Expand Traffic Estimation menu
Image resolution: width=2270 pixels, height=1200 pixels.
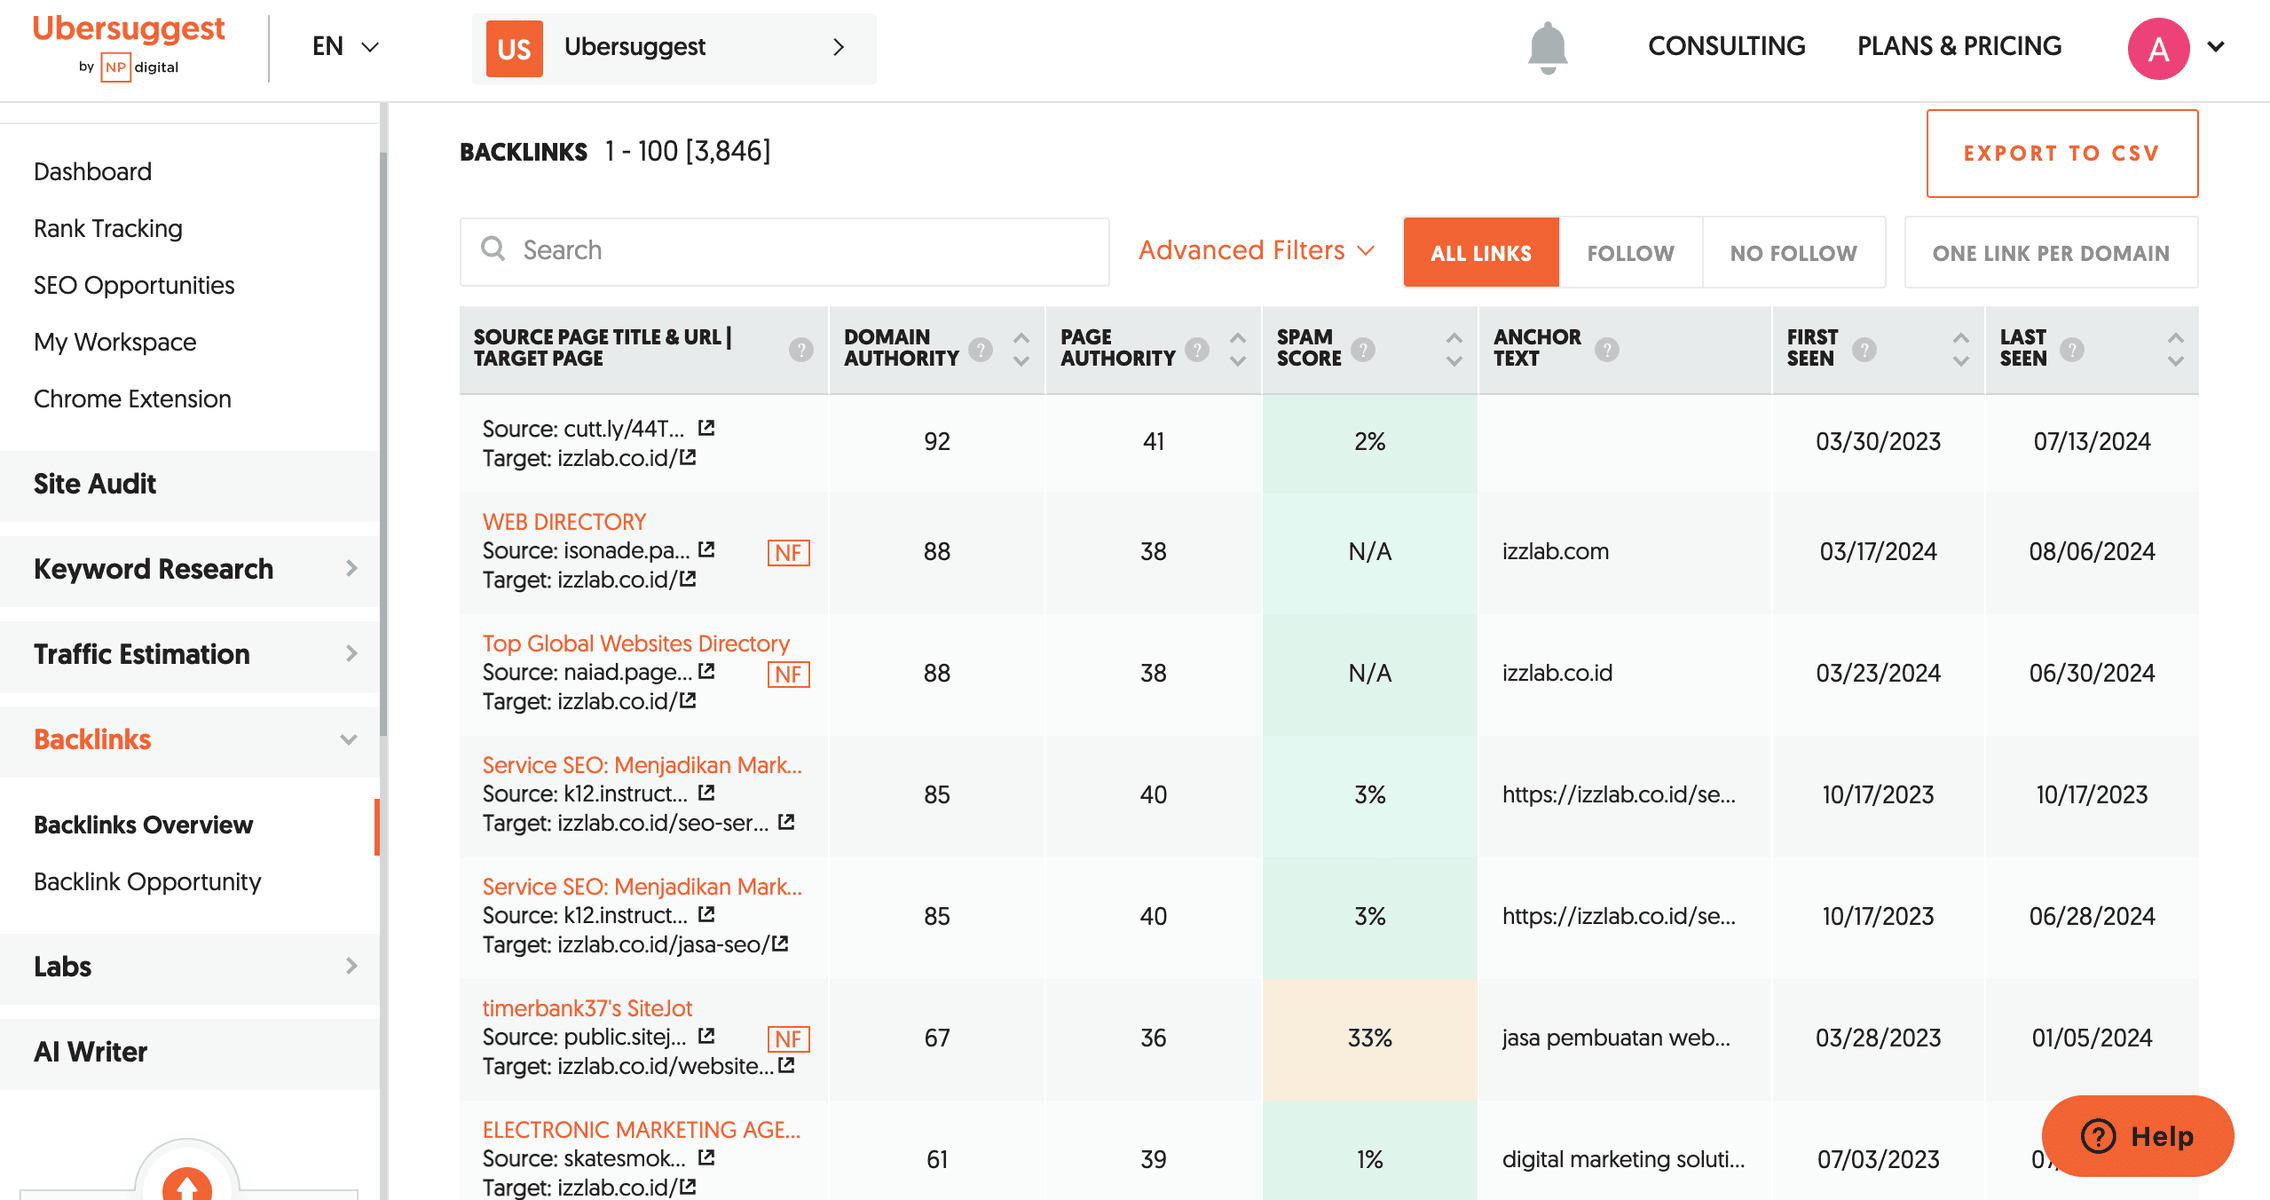tap(190, 654)
